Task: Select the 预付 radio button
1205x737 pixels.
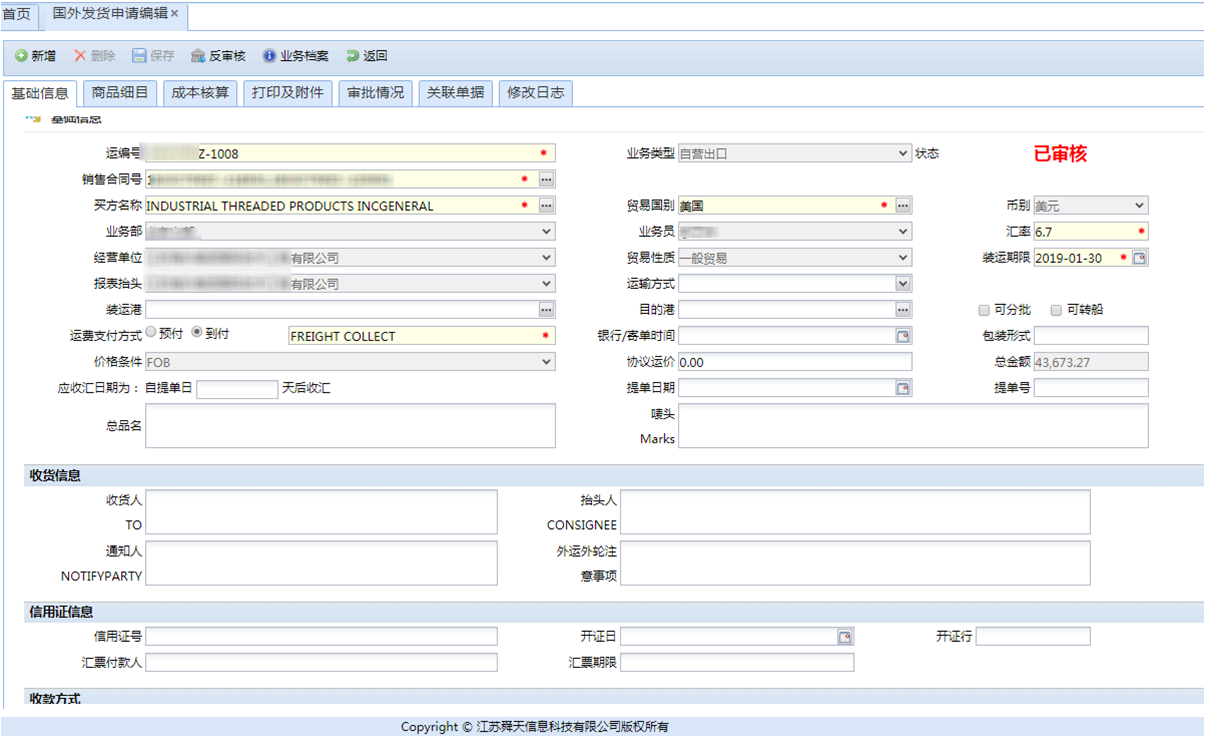Action: coord(151,332)
